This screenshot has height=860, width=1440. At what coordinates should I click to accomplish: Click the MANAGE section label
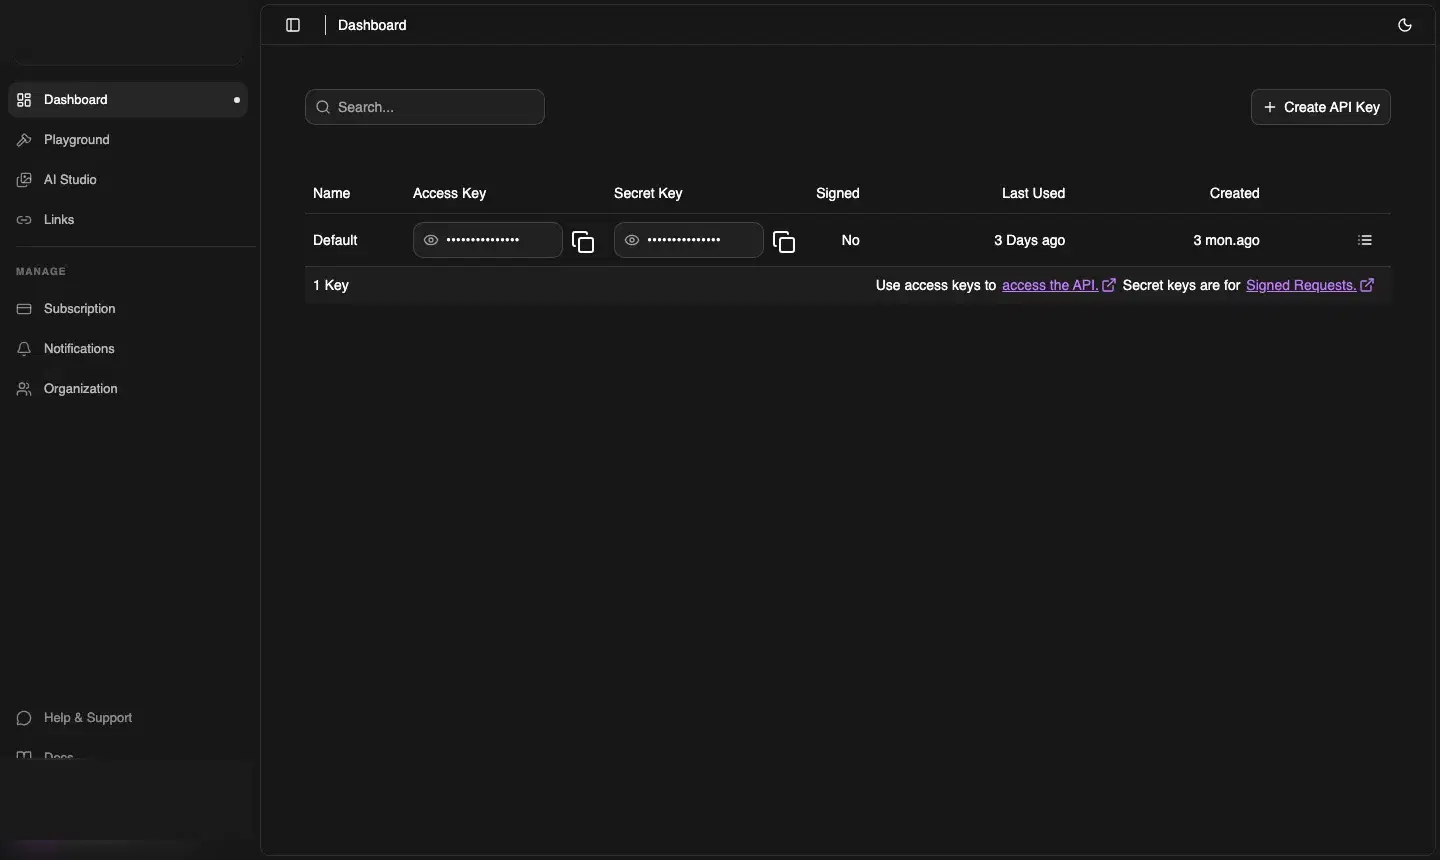tap(41, 272)
